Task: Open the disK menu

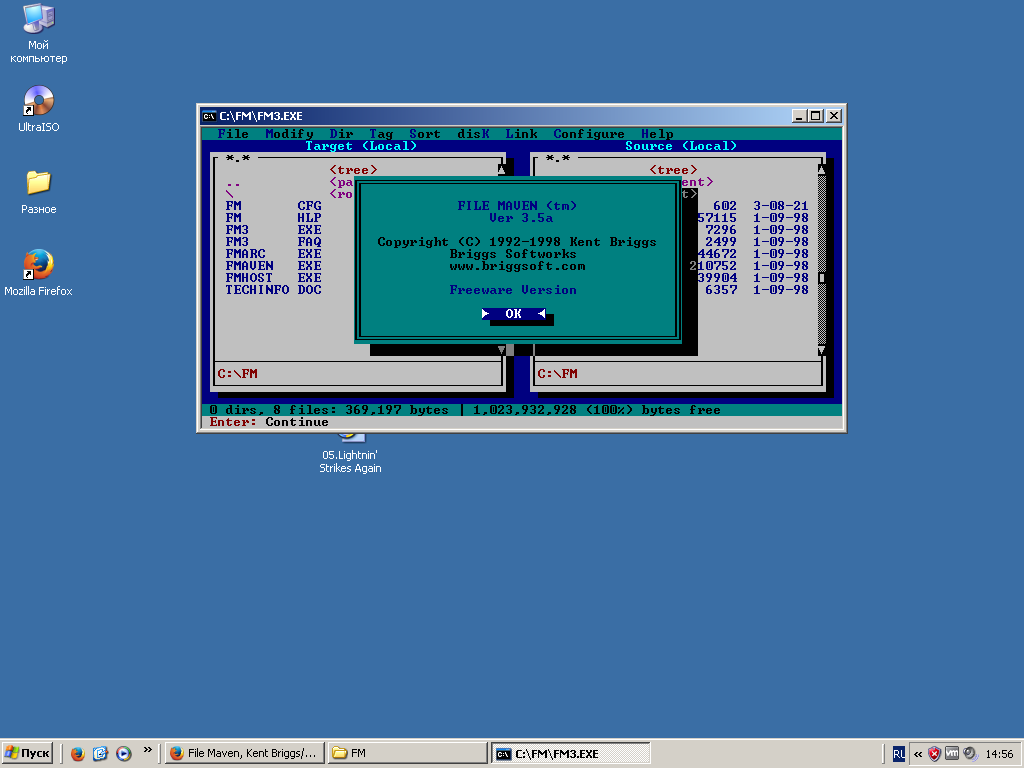Action: pos(473,133)
